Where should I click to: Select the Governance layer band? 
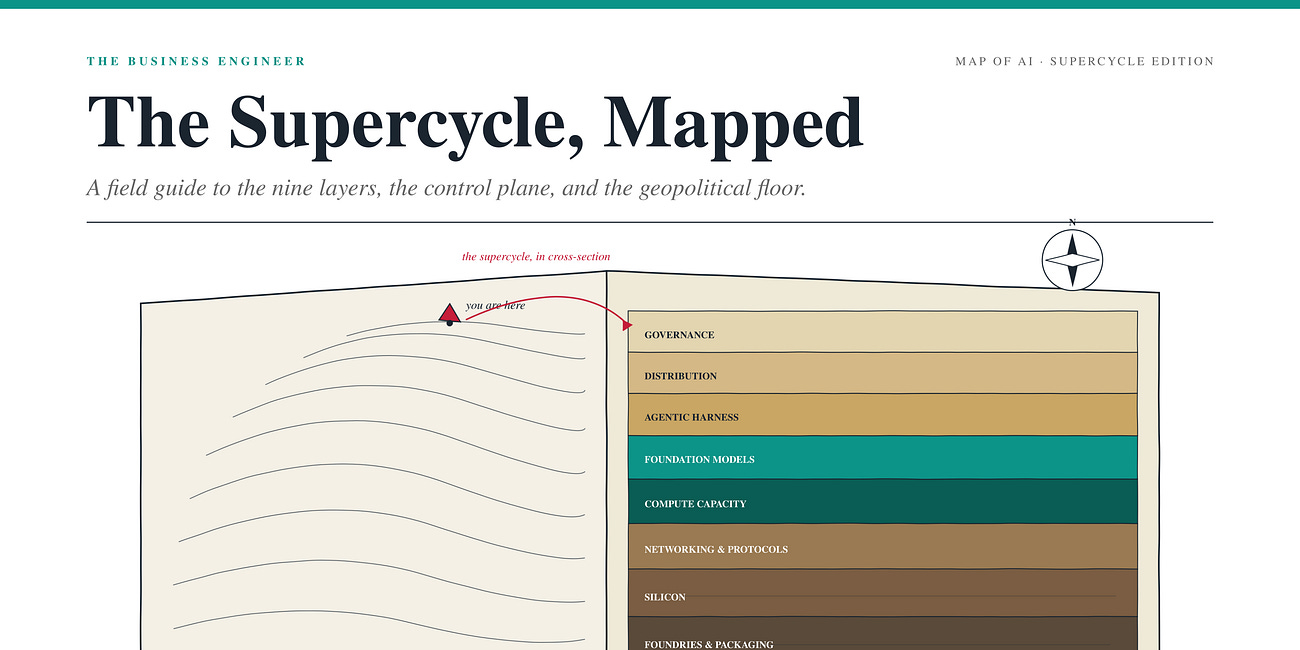pos(883,333)
